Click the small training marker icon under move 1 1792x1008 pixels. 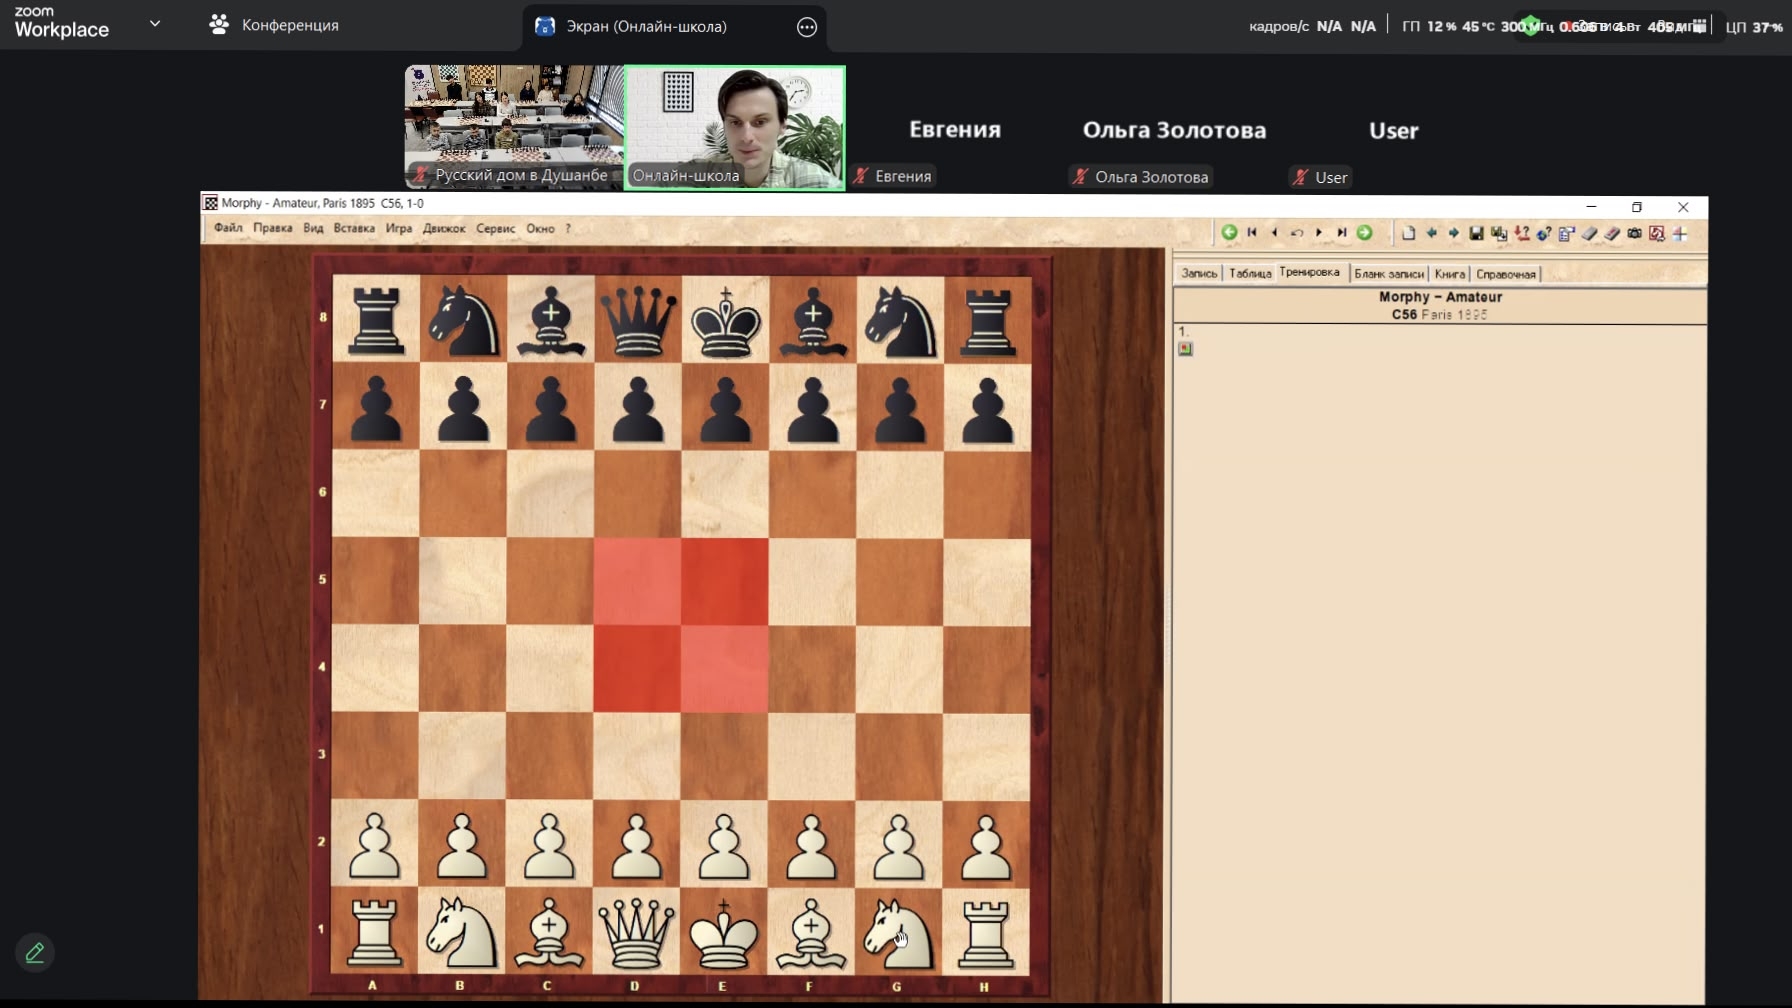point(1185,349)
